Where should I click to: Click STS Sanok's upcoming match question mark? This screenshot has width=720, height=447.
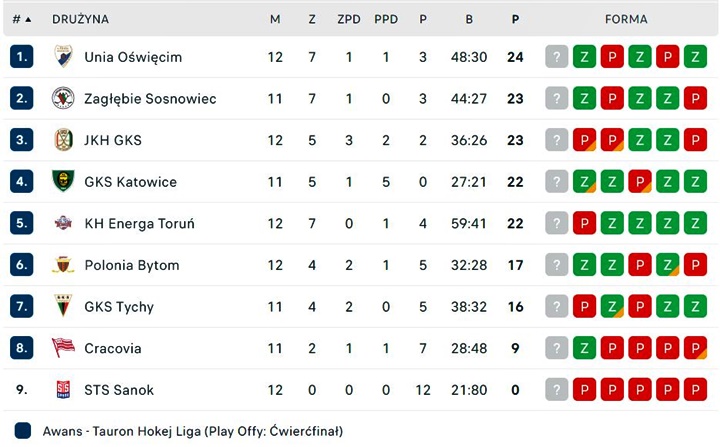point(556,390)
